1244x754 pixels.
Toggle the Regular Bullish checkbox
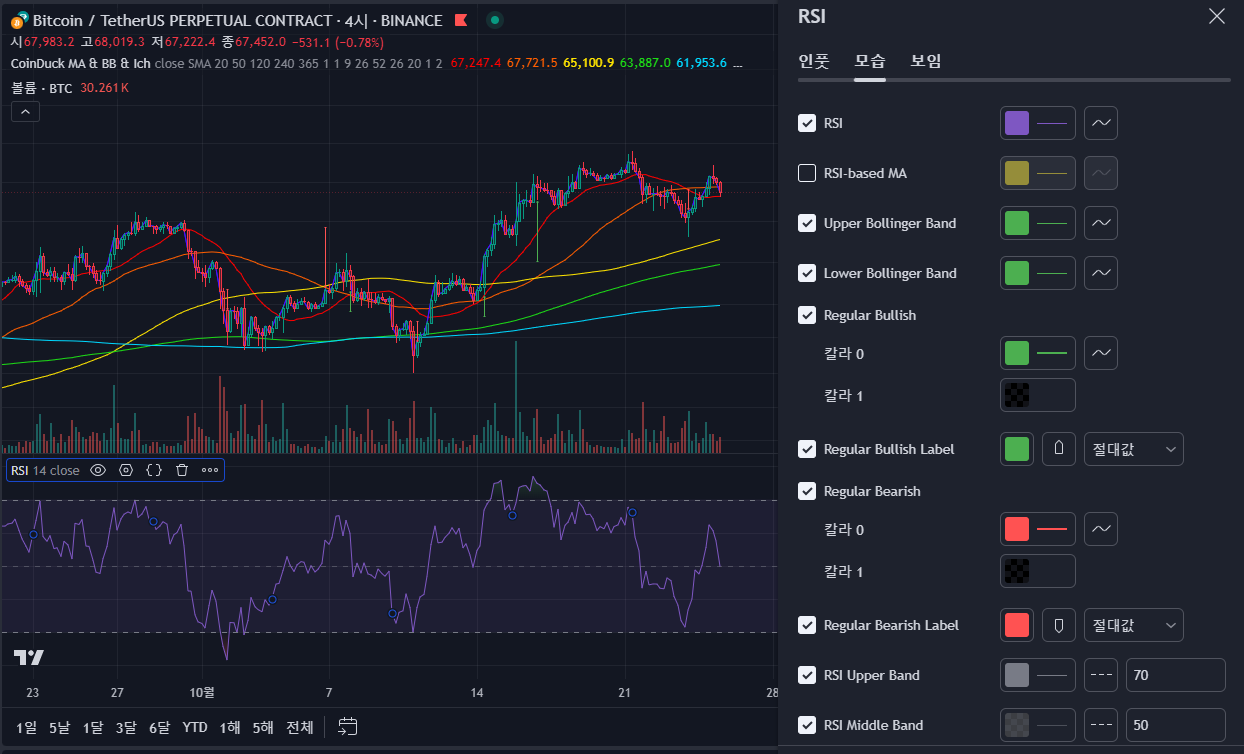tap(807, 315)
